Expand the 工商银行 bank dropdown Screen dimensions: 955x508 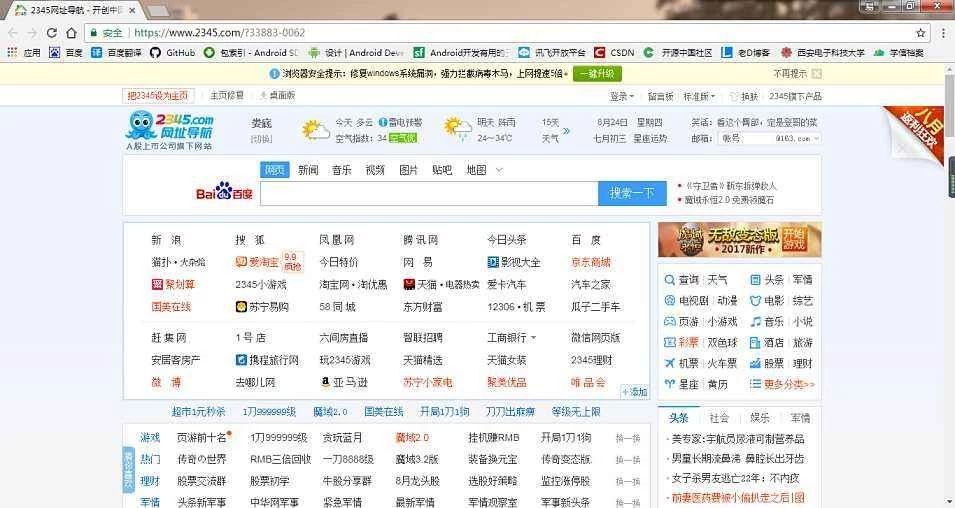click(x=534, y=337)
